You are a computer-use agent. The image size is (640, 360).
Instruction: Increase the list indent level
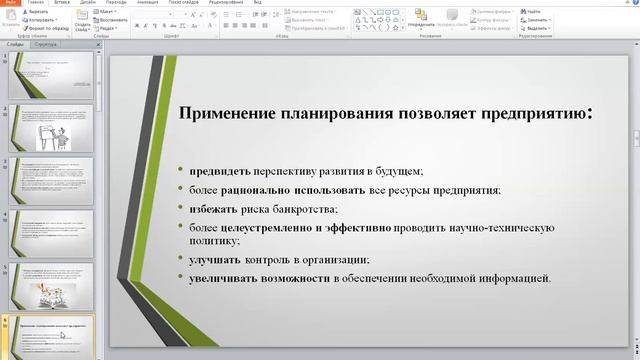[264, 15]
